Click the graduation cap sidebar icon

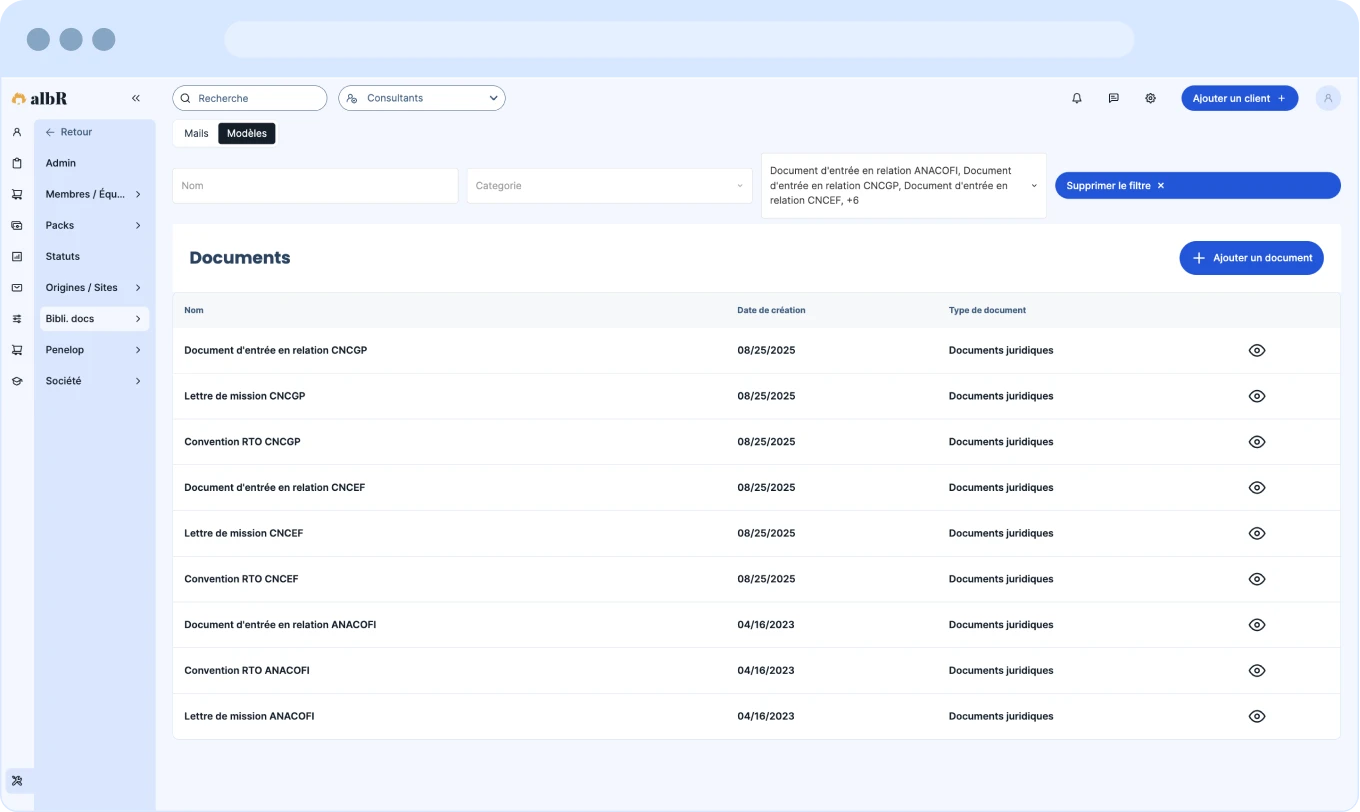(x=17, y=381)
